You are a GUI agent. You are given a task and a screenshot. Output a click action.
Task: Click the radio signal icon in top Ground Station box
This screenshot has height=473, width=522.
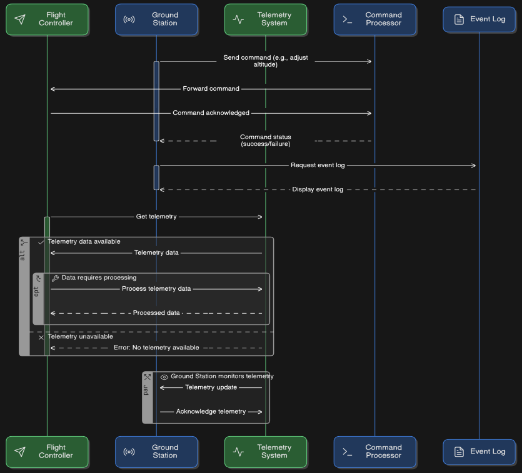129,19
